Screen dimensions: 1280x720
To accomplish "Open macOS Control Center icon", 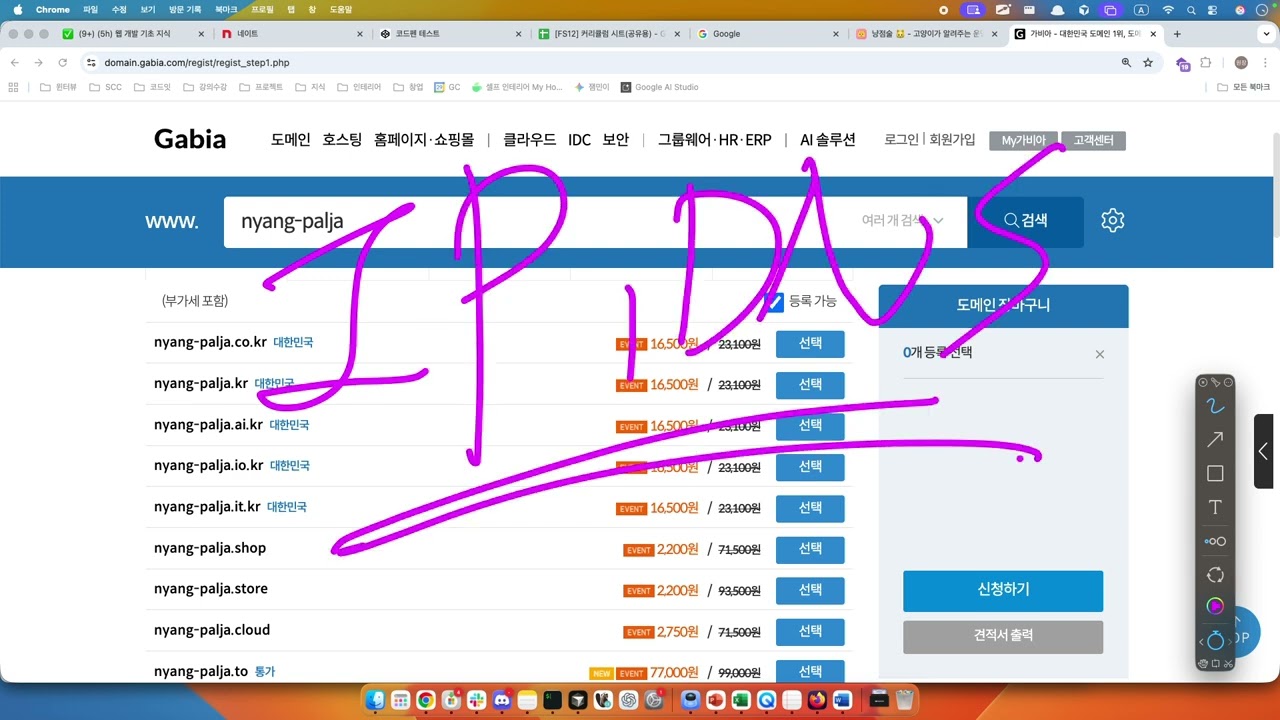I will pos(1212,9).
